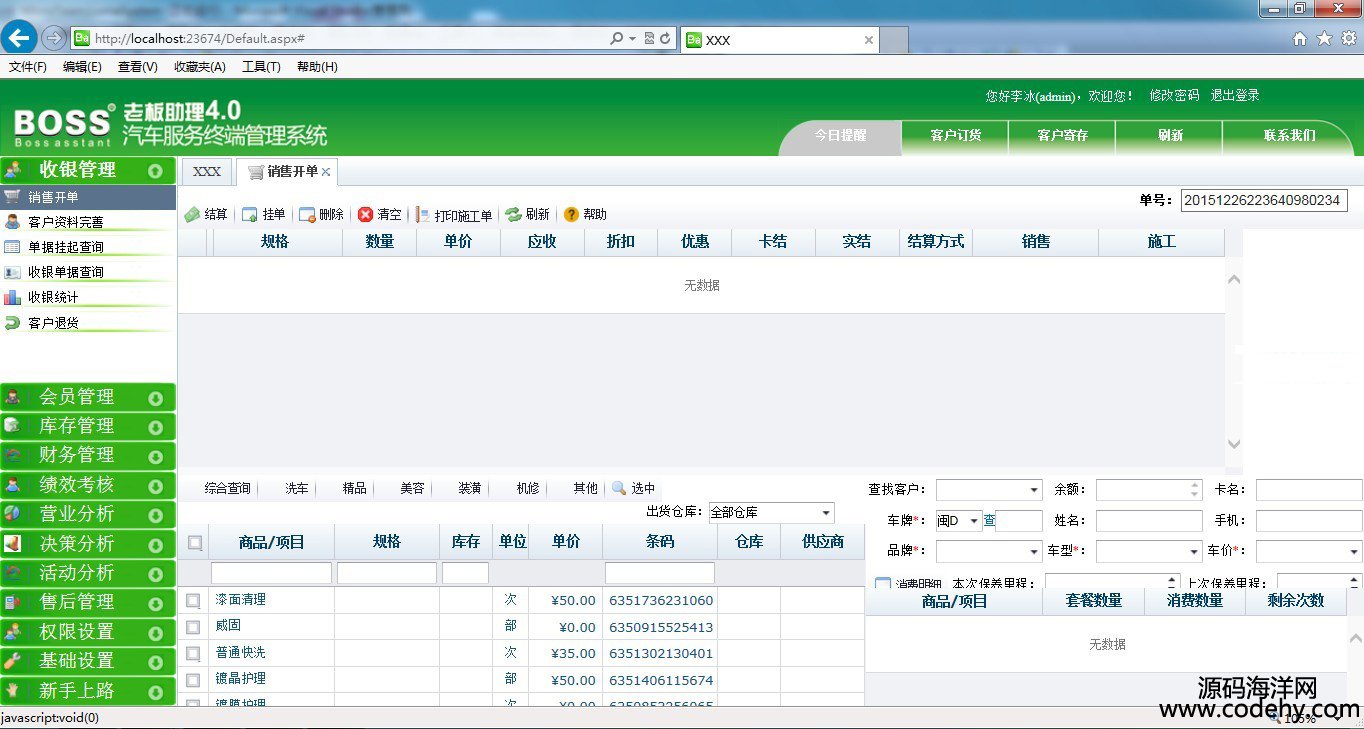This screenshot has height=729, width=1364.
Task: Click the green 刷新 refresh toolbar icon
Action: (513, 214)
